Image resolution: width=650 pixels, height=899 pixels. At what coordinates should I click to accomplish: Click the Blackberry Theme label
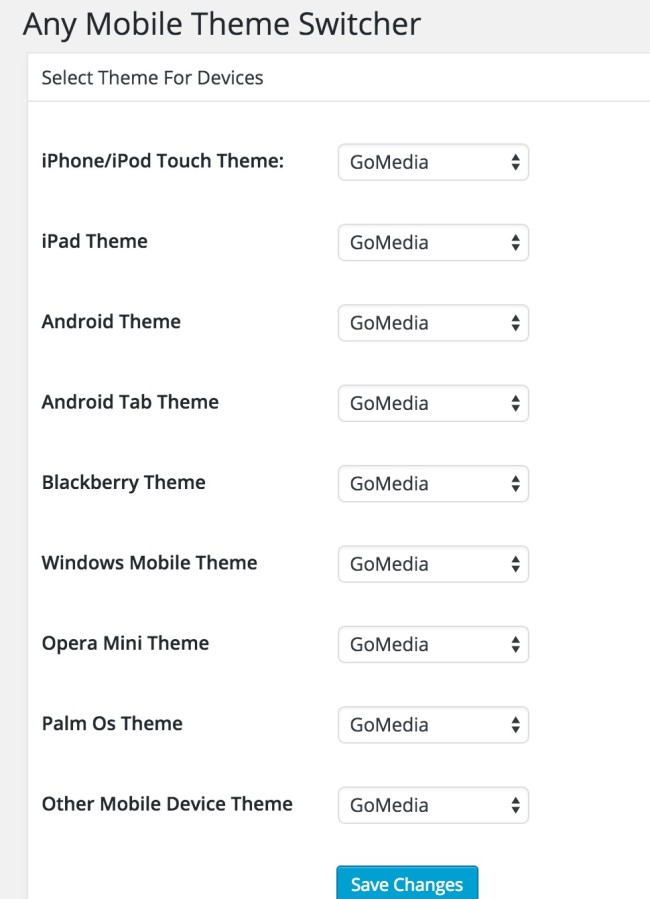click(123, 482)
